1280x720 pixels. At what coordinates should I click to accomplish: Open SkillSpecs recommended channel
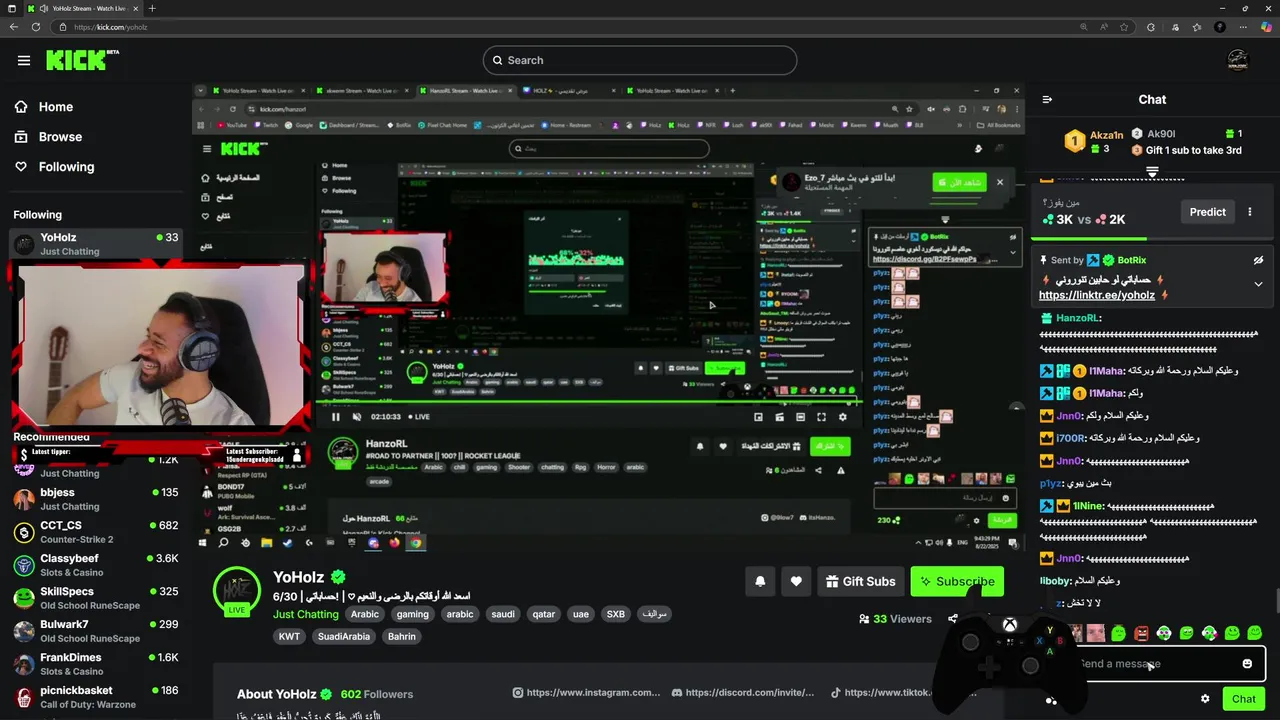(x=96, y=598)
